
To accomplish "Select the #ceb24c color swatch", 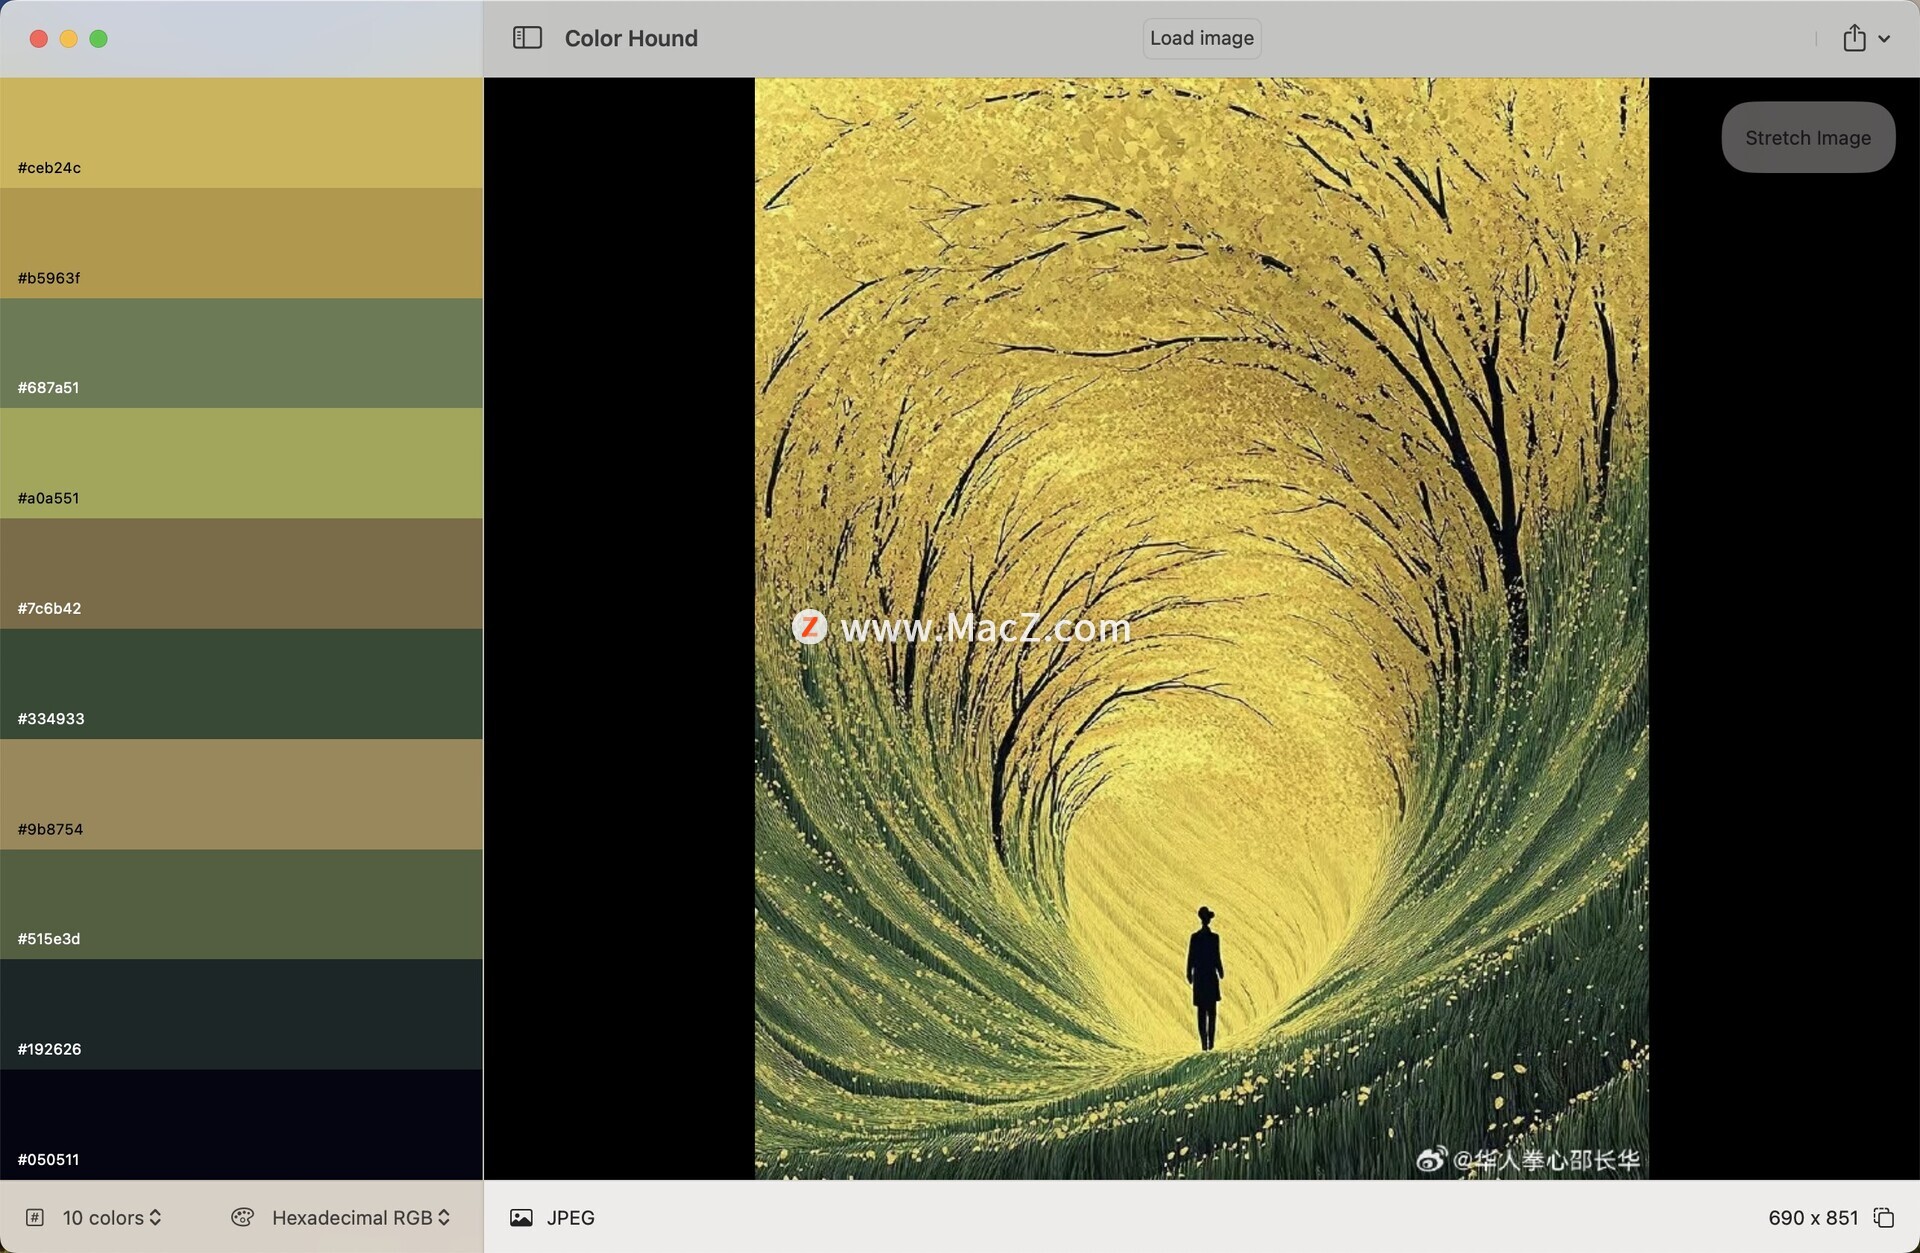I will (241, 133).
